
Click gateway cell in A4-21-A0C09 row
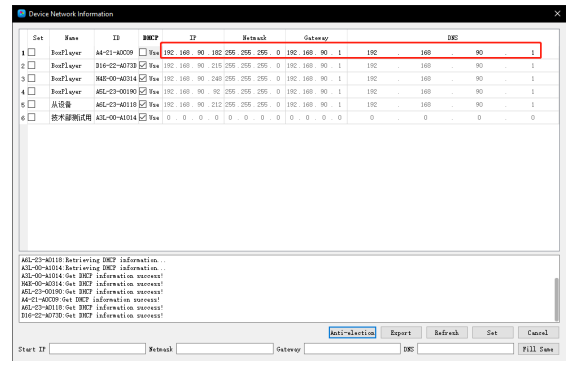(316, 52)
